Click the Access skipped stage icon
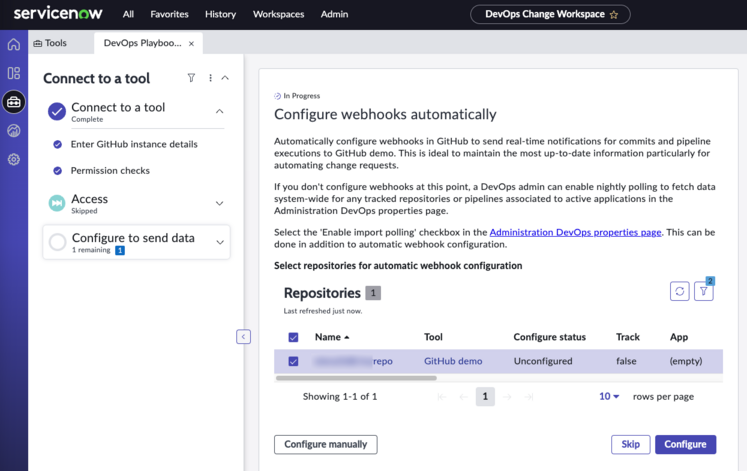The height and width of the screenshot is (471, 747). coord(57,203)
